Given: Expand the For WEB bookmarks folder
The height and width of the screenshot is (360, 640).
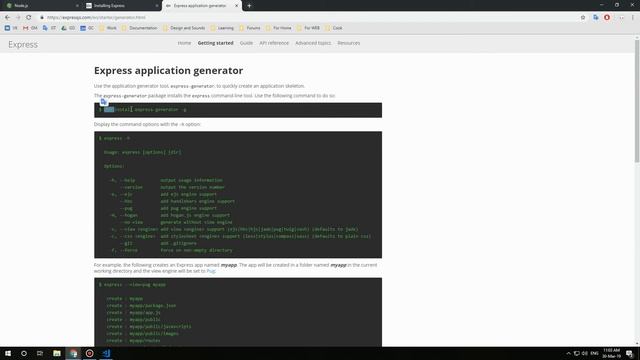Looking at the screenshot, I should point(308,28).
